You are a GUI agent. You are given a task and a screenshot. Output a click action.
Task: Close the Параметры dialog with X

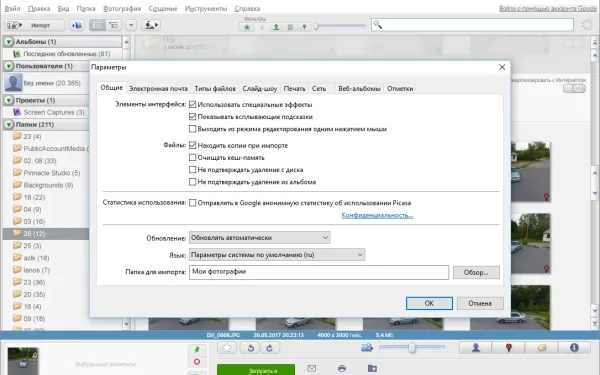point(502,67)
